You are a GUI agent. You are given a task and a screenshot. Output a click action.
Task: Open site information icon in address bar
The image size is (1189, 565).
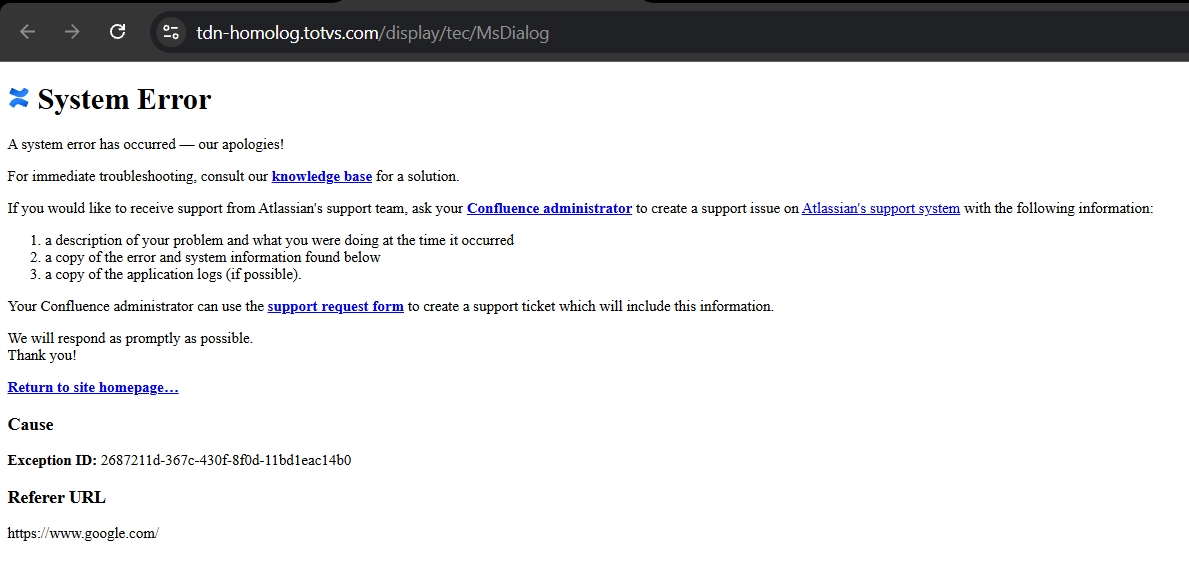pos(171,32)
